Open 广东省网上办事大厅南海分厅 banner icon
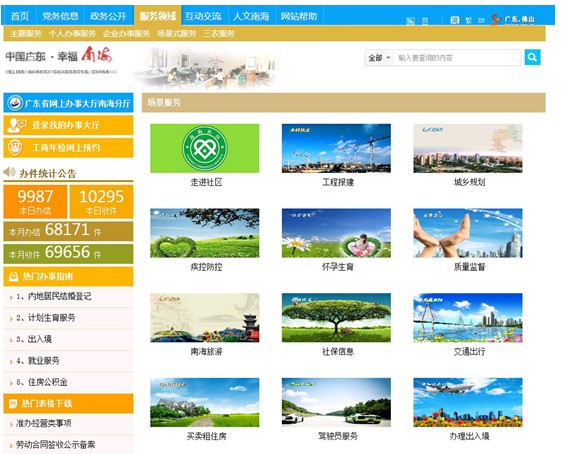The height and width of the screenshot is (454, 561). tap(15, 103)
